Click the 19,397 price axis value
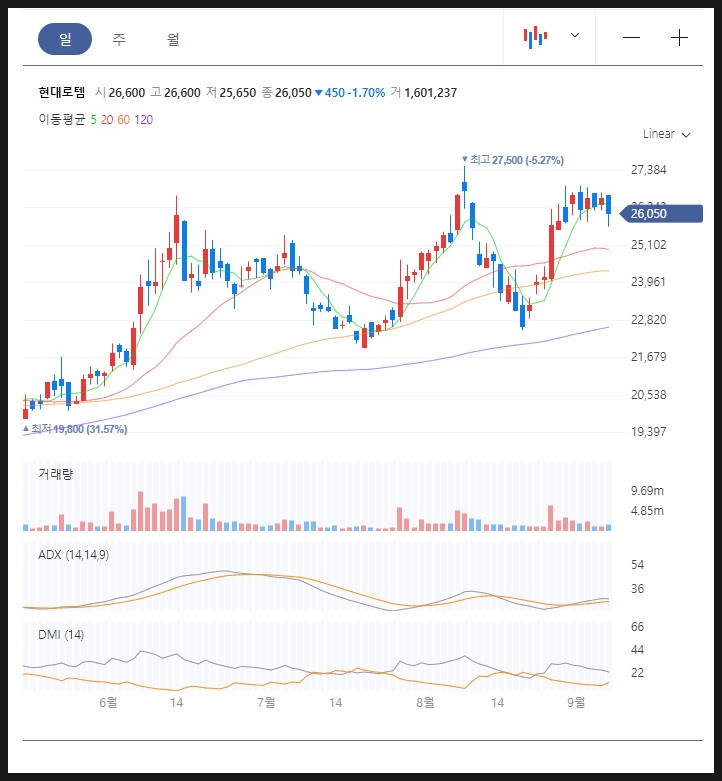Image resolution: width=722 pixels, height=781 pixels. click(648, 432)
